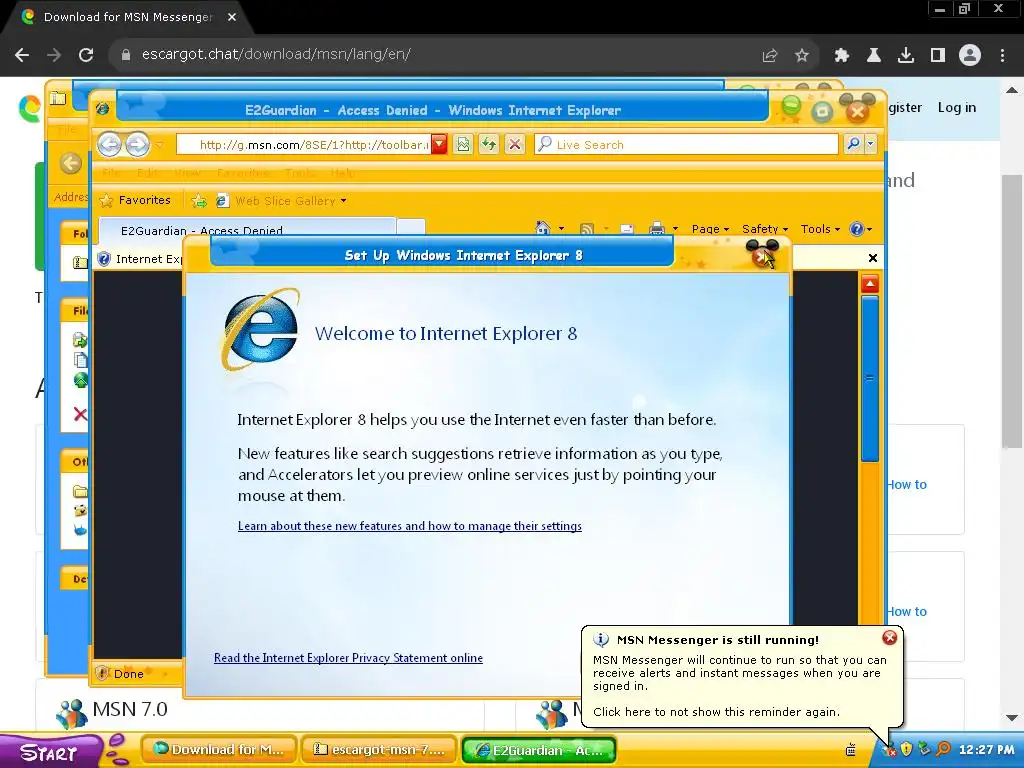Click IE page scrollbar up arrow
This screenshot has width=1024, height=768.
pos(869,283)
